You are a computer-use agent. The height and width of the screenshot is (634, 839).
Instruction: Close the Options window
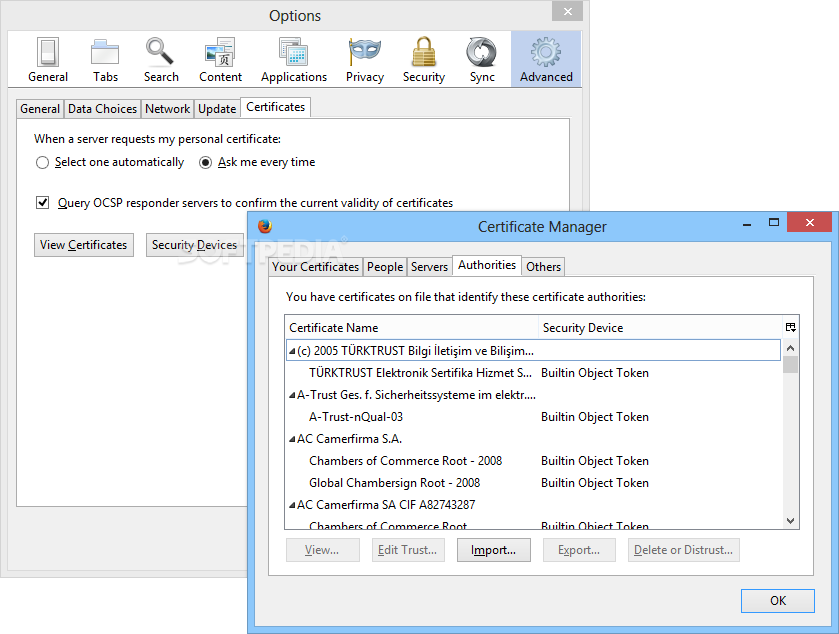coord(567,11)
